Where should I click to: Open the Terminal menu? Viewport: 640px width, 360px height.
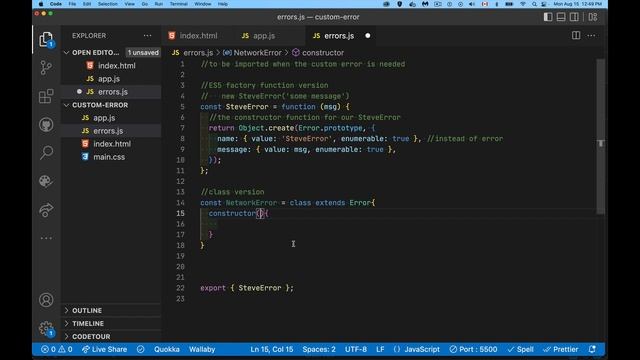click(178, 4)
